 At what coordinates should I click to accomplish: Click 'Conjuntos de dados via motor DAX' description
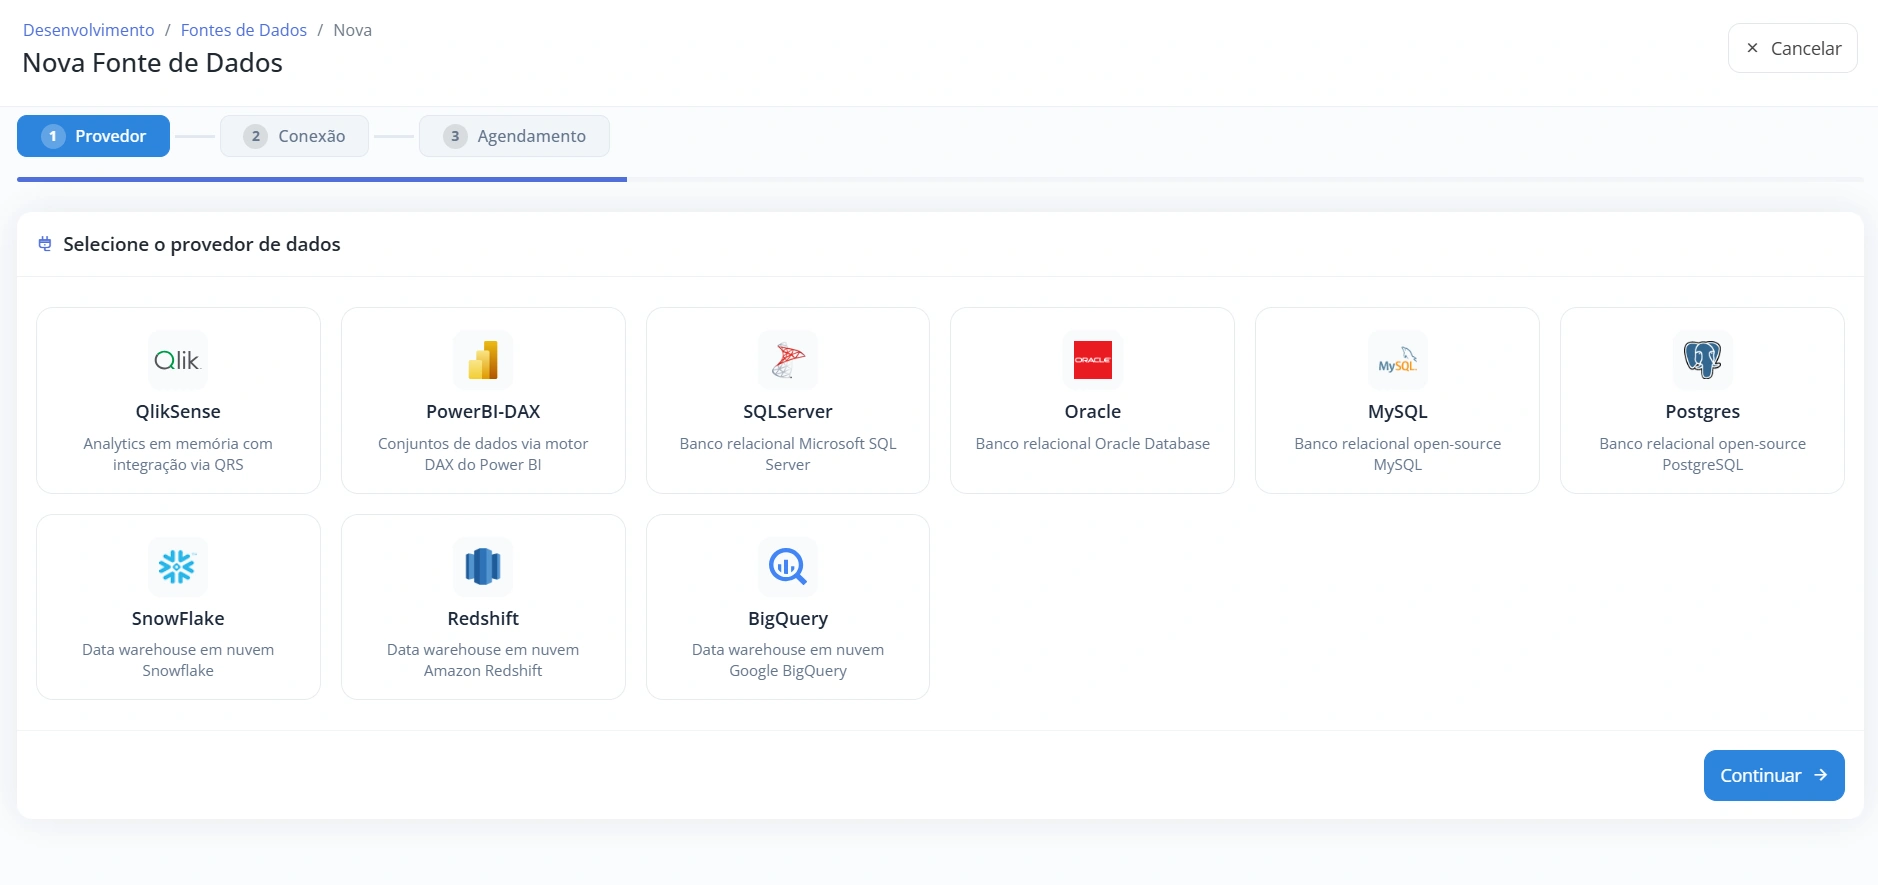pos(483,454)
